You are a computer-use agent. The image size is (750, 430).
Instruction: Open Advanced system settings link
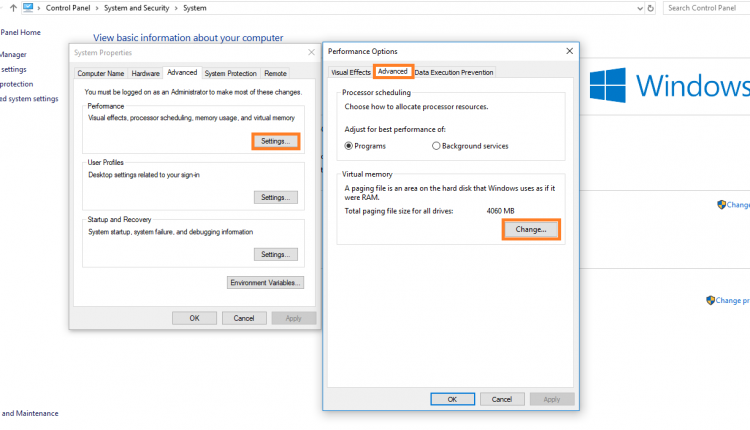[x=29, y=99]
